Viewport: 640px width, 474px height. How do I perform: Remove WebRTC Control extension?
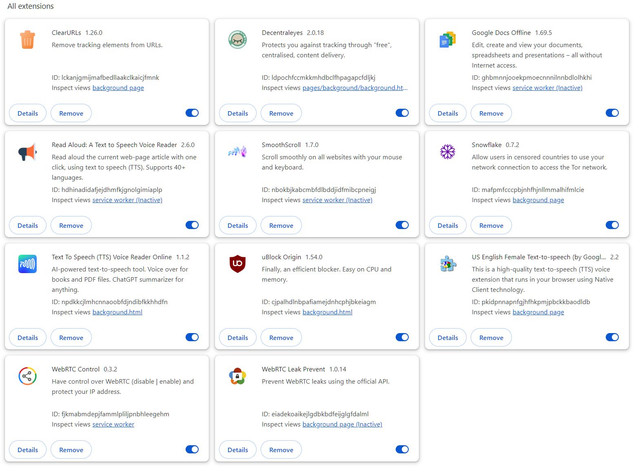click(x=71, y=450)
